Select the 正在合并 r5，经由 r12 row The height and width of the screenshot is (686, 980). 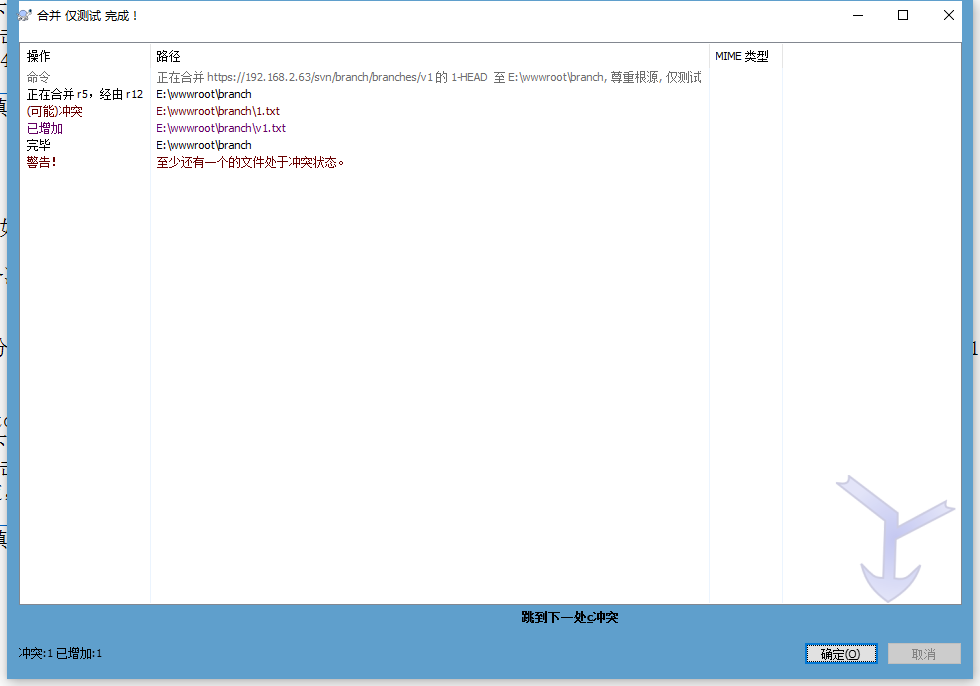click(x=490, y=94)
